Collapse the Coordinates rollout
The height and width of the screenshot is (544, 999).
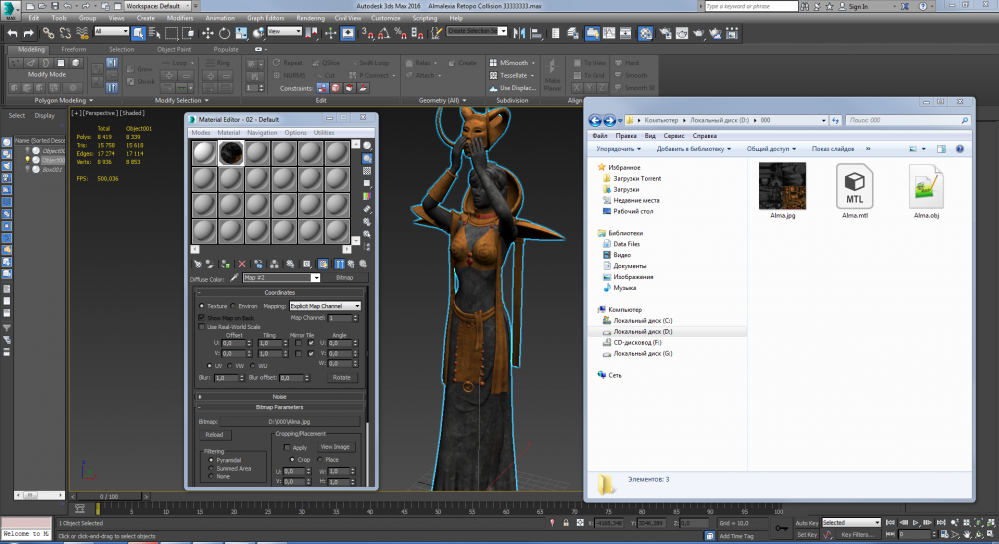(280, 292)
